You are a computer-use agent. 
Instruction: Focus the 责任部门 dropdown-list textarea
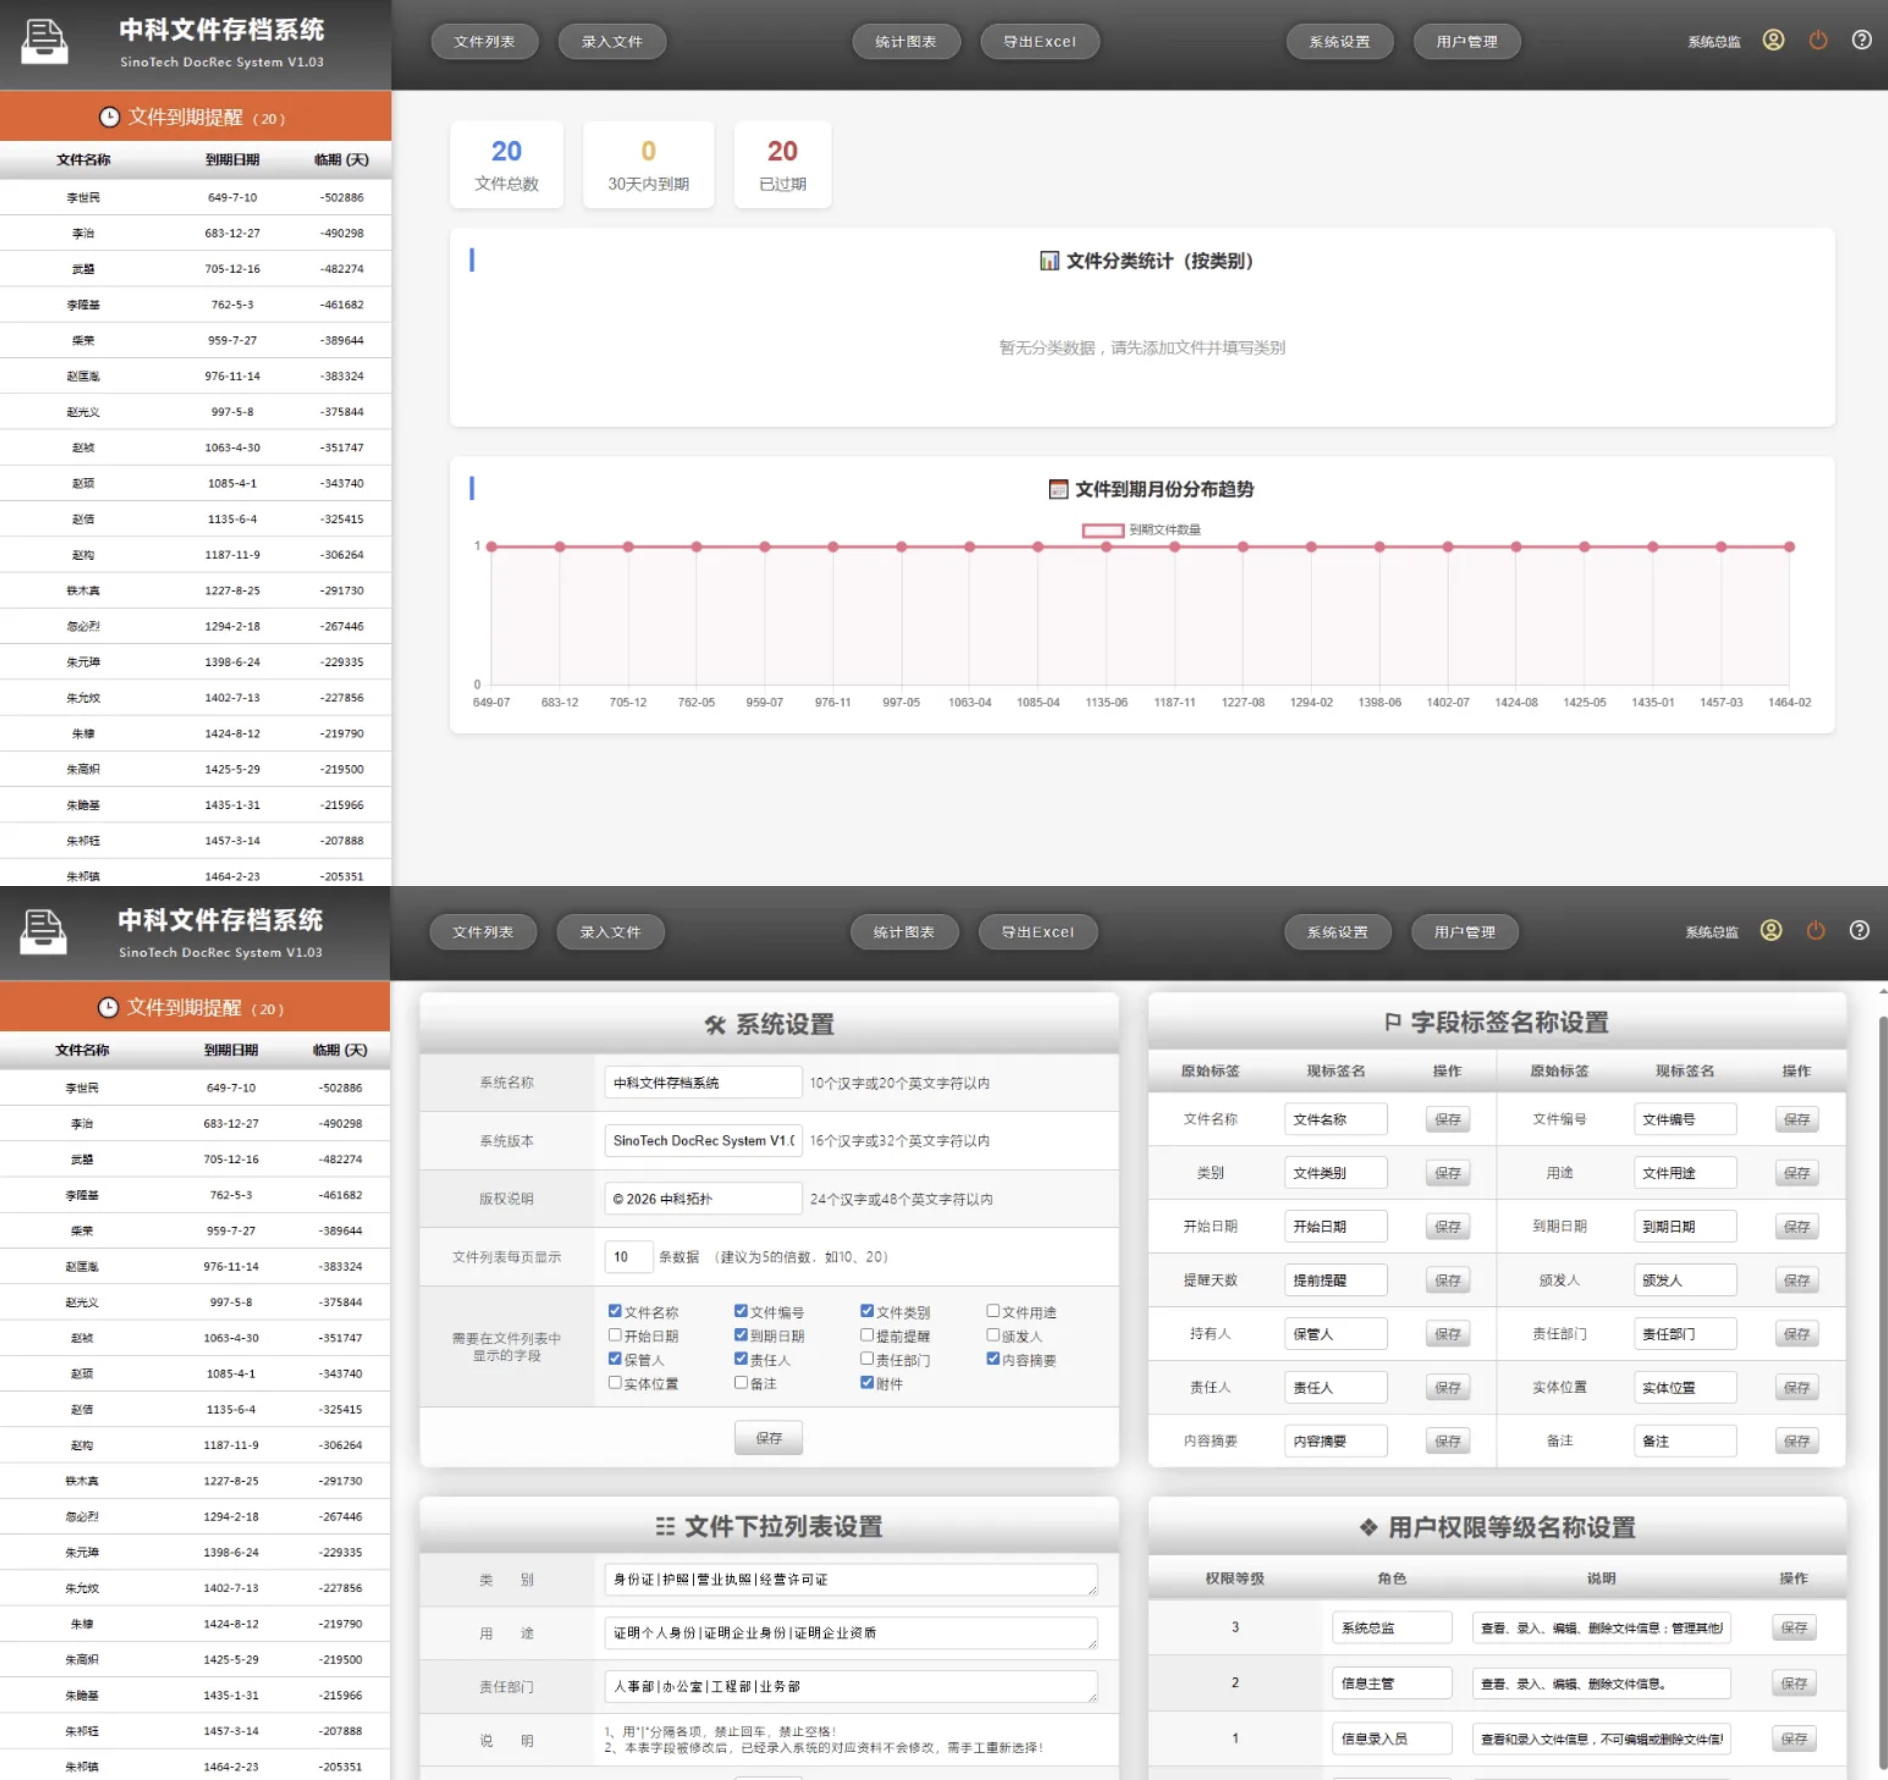coord(851,1687)
